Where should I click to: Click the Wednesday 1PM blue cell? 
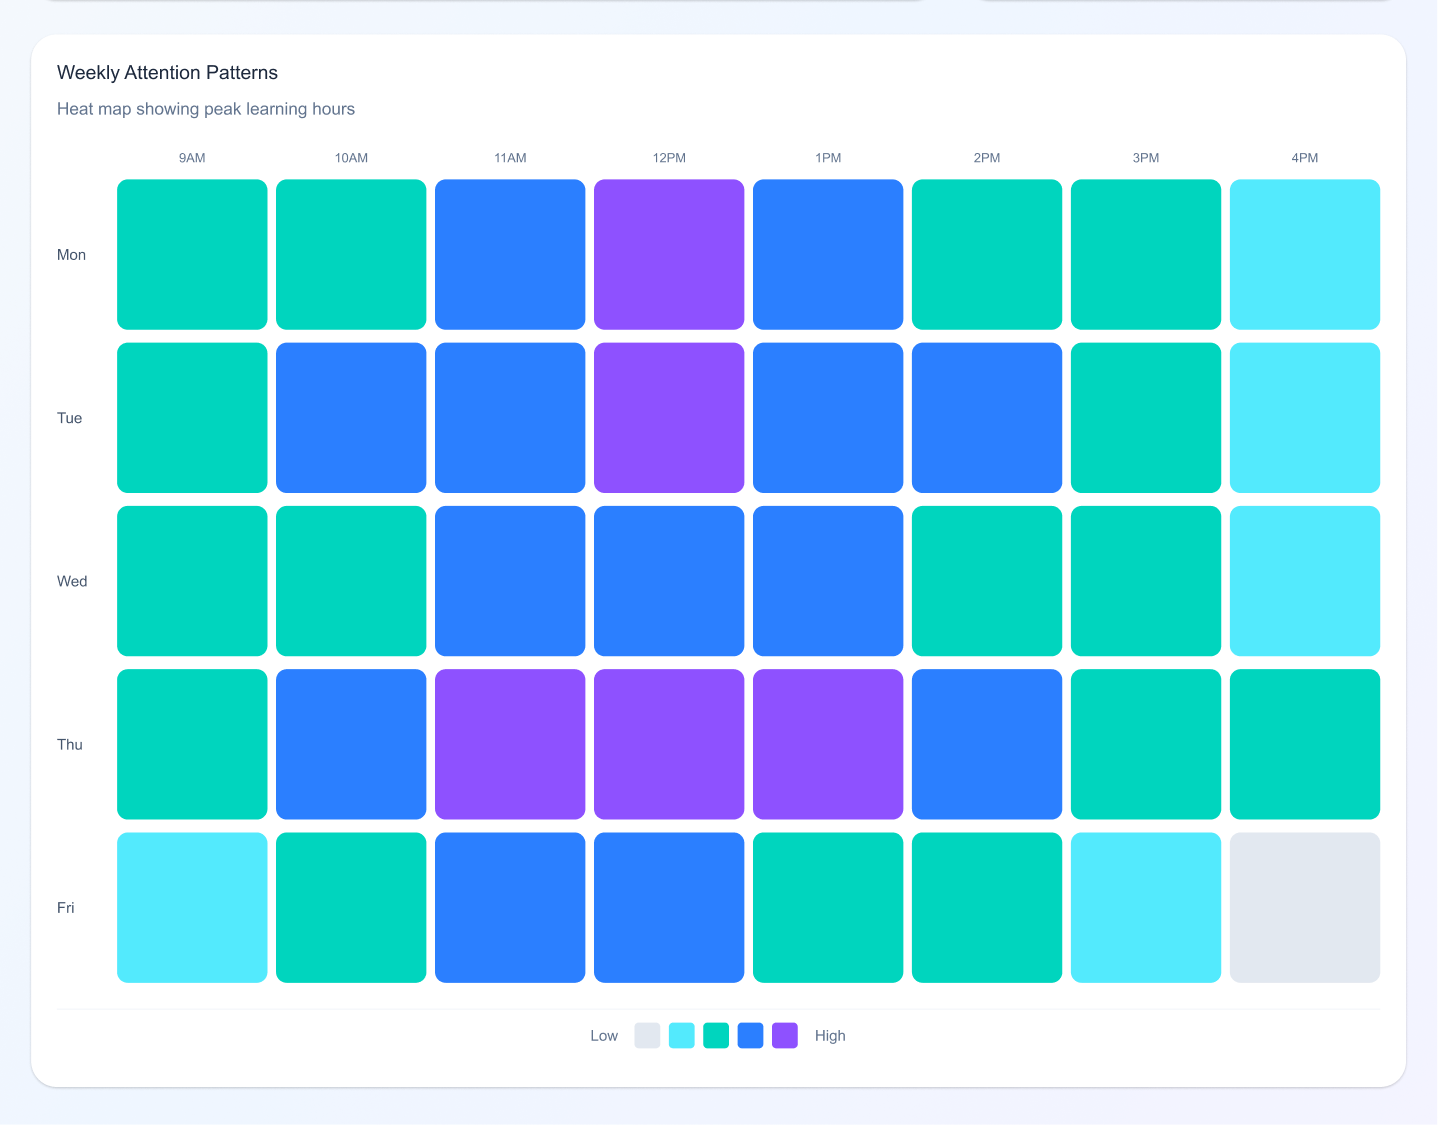(828, 581)
